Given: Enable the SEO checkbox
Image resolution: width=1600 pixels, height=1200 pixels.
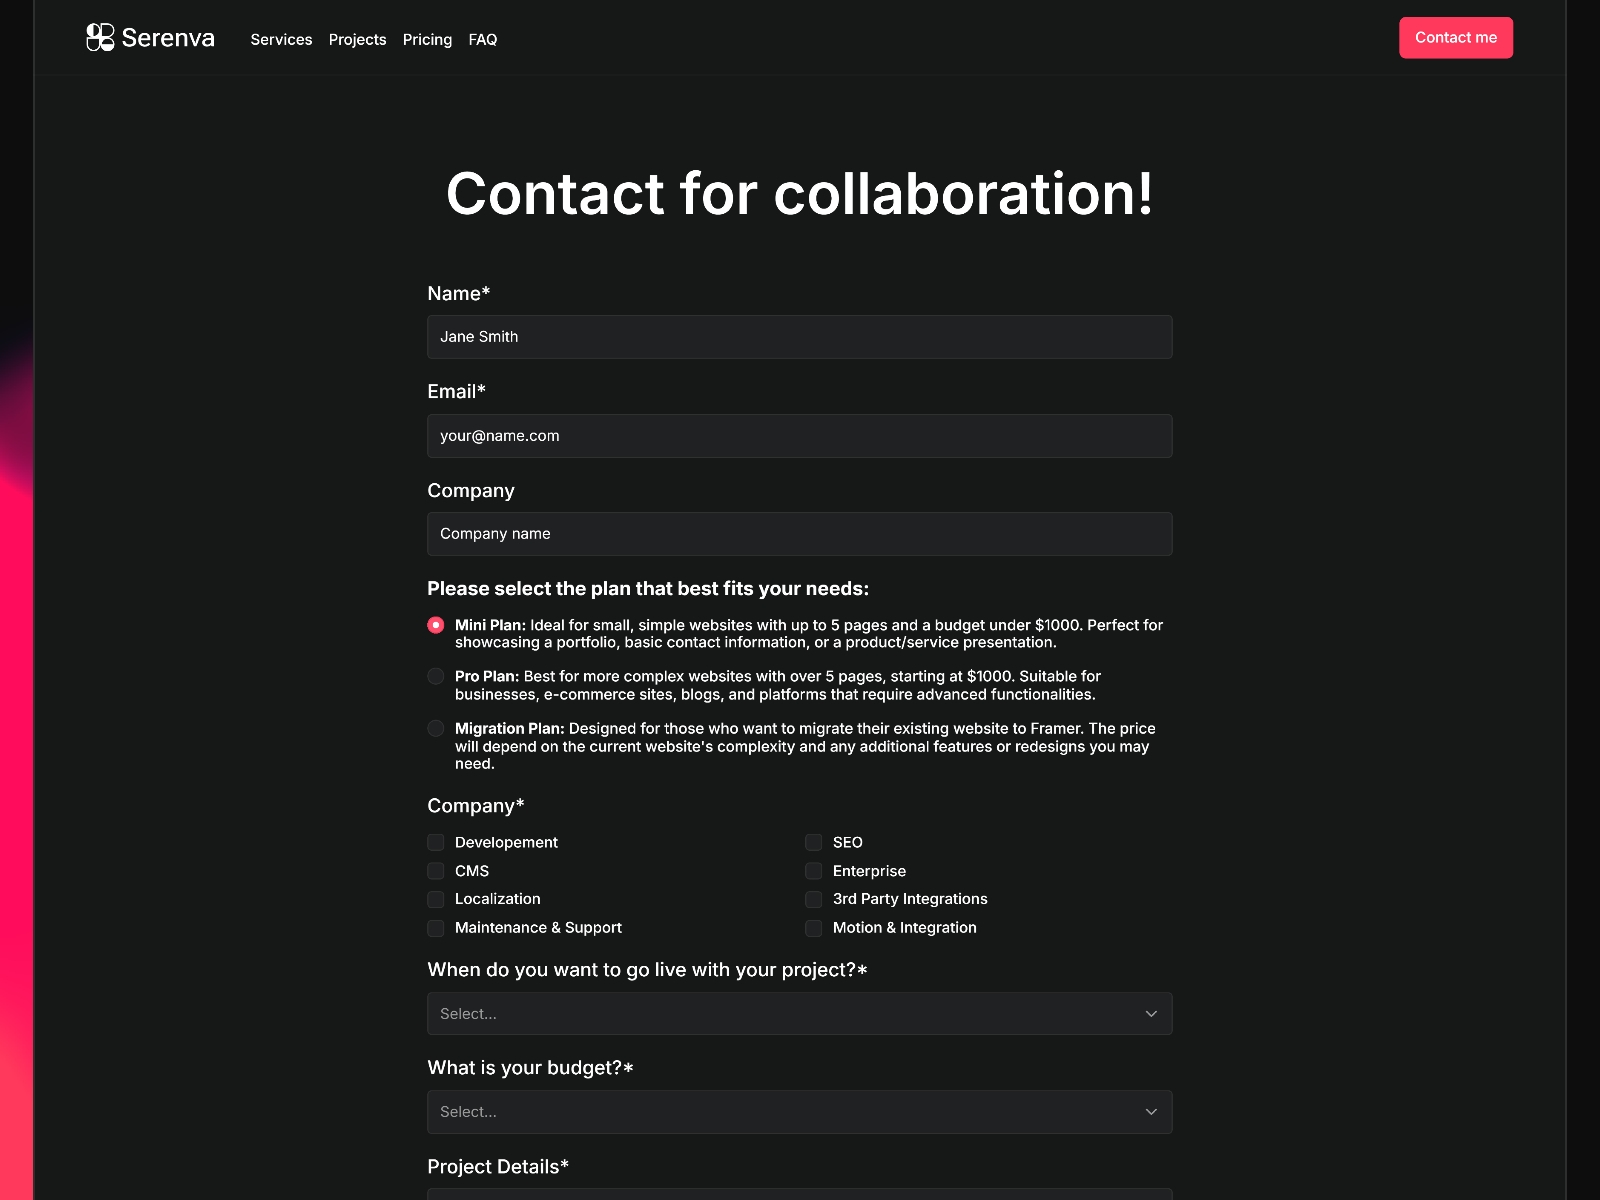Looking at the screenshot, I should 814,842.
